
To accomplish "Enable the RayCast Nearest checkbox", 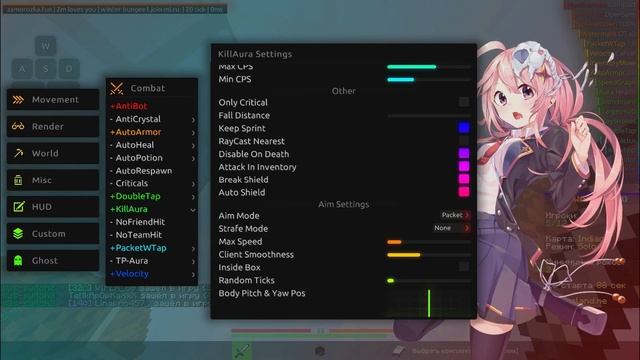I will pos(464,141).
